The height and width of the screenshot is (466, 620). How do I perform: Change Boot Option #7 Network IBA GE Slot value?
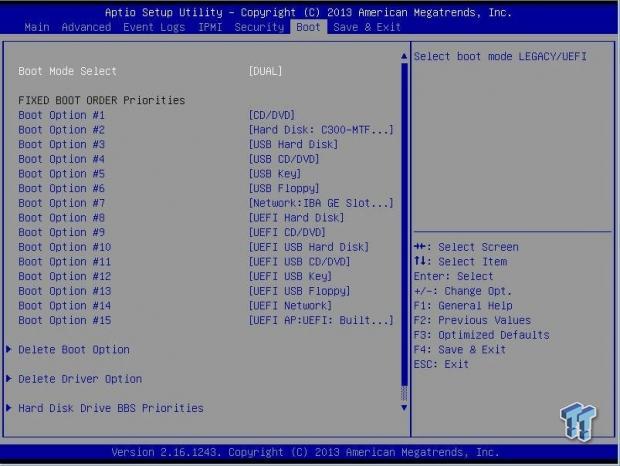pyautogui.click(x=321, y=203)
